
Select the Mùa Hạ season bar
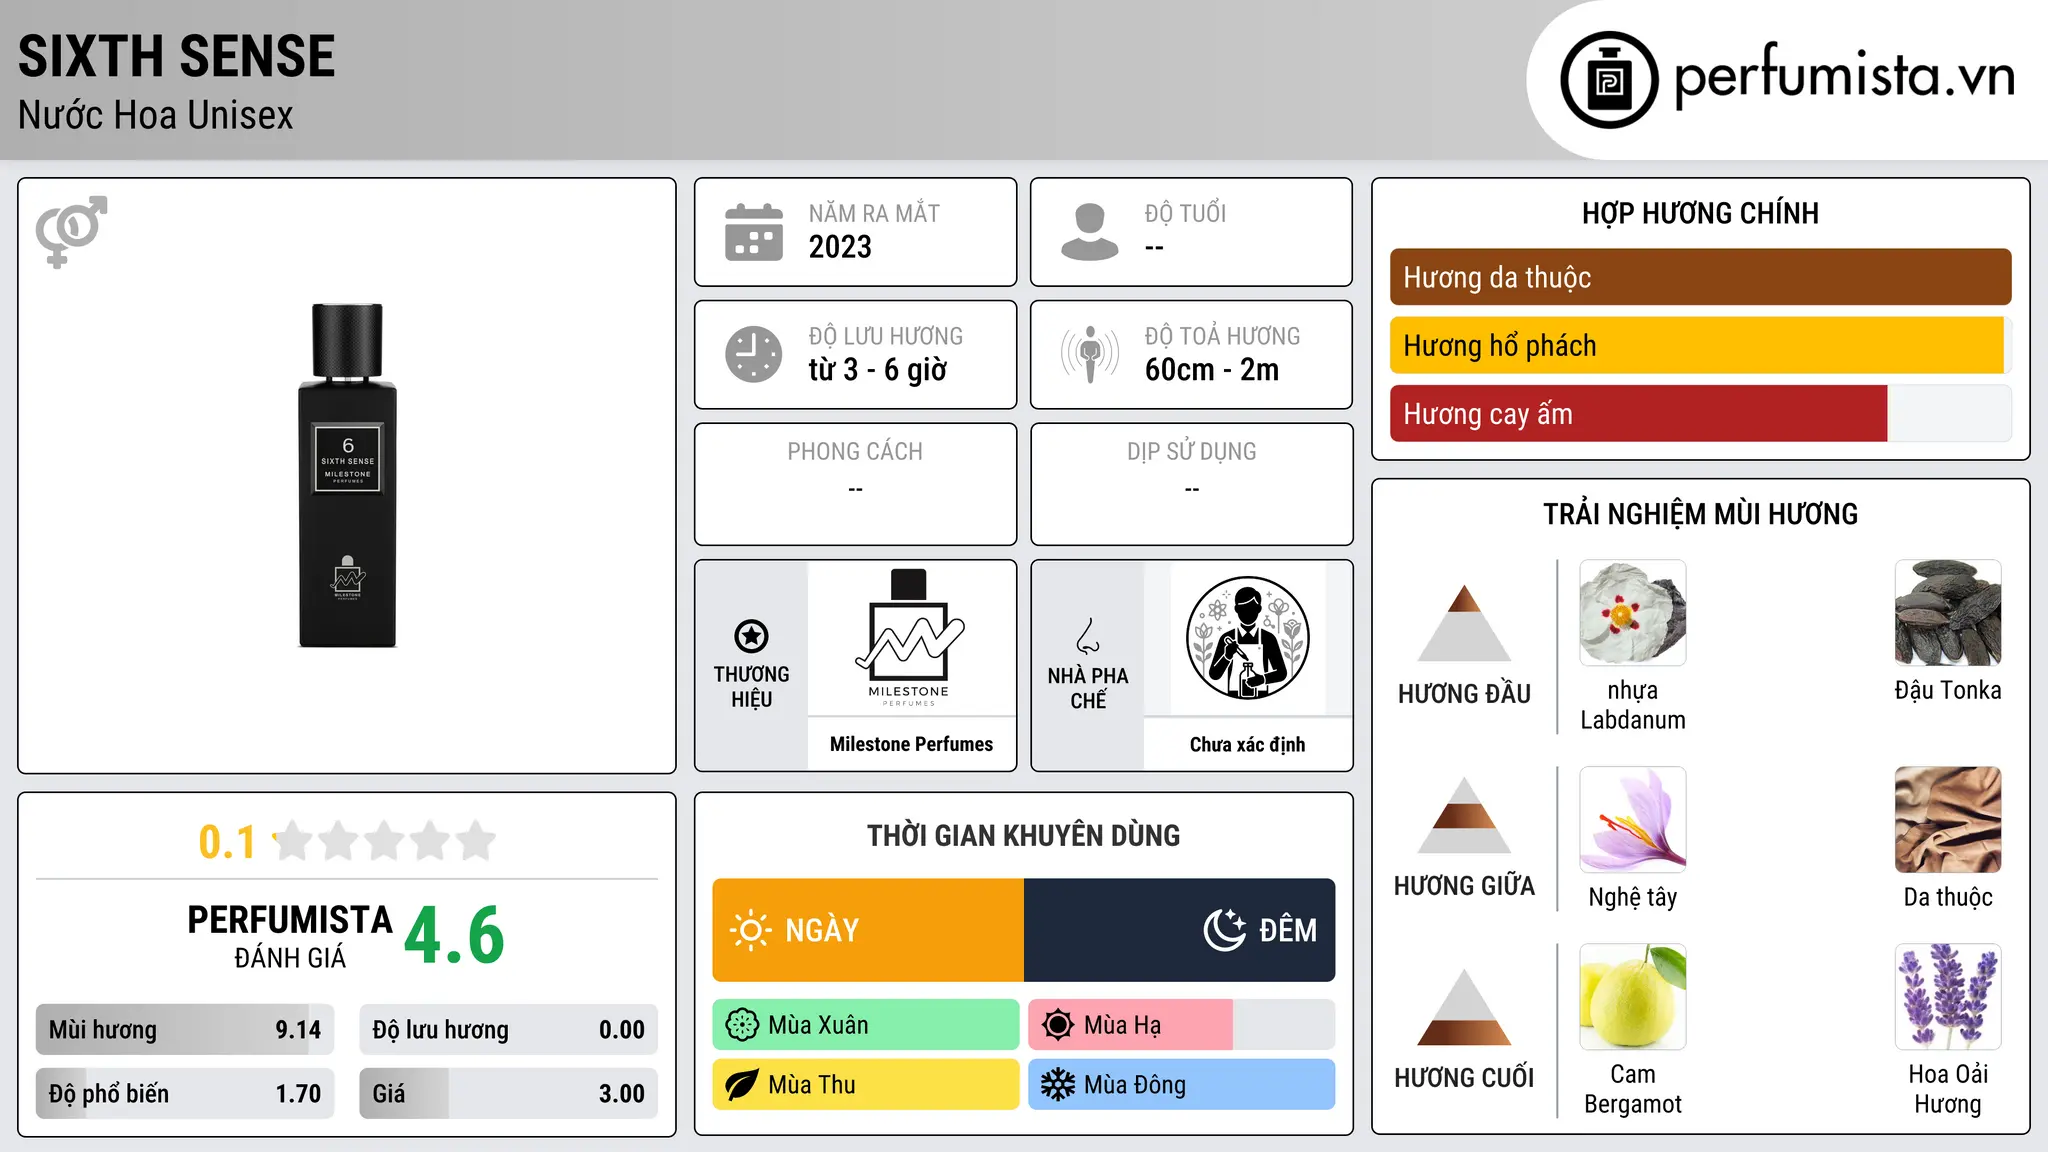(1182, 1025)
